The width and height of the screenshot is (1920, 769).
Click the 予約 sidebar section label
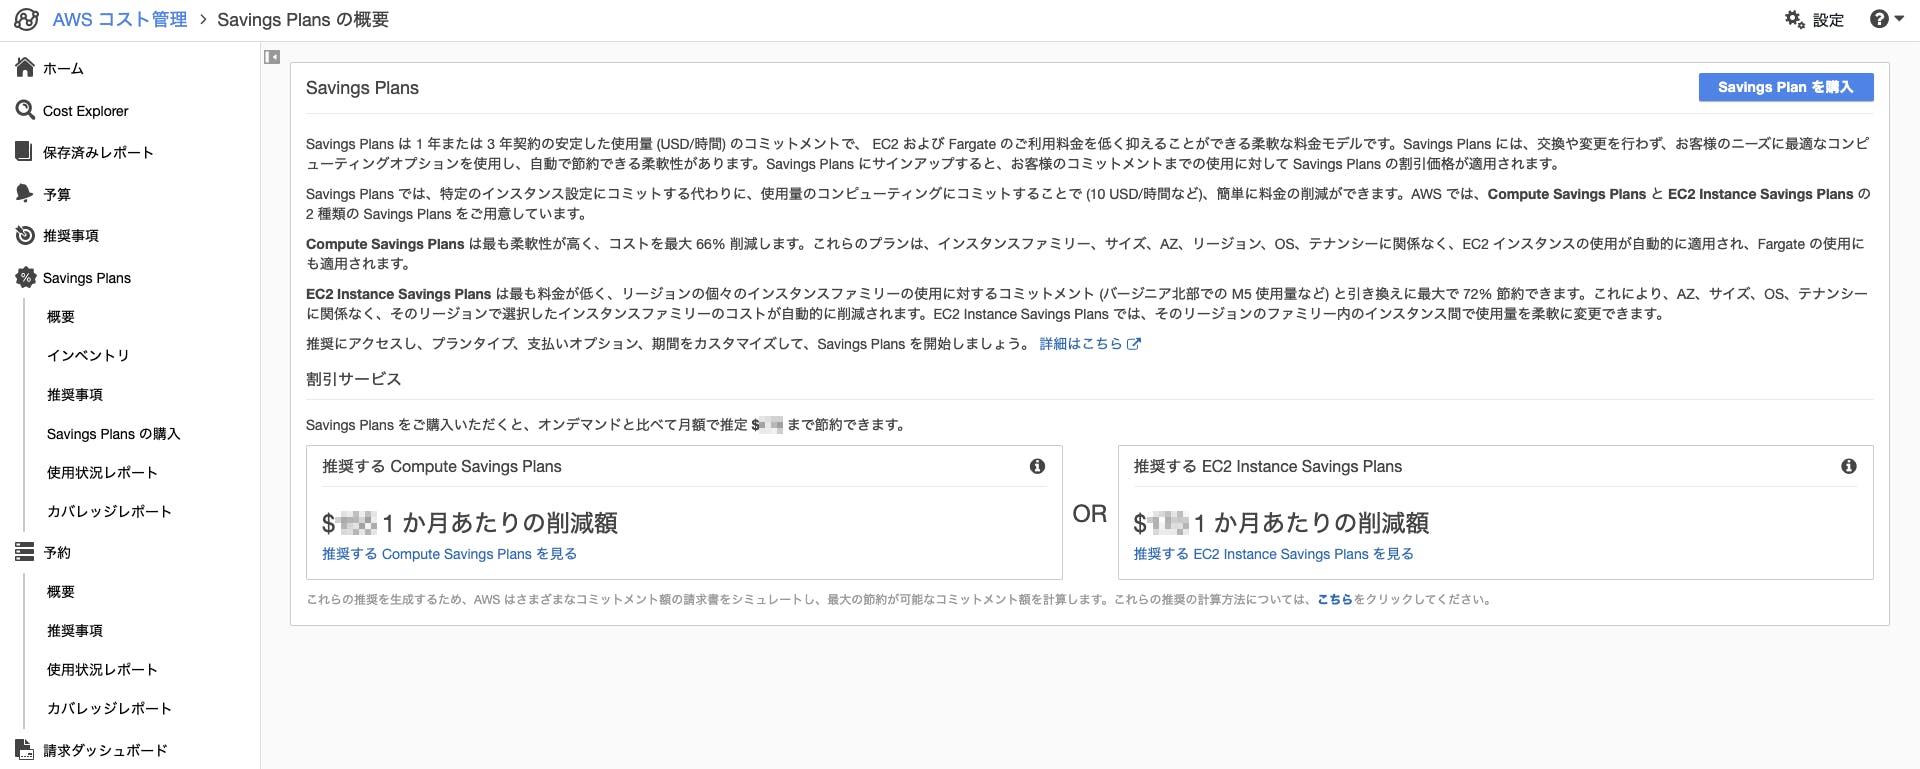57,552
